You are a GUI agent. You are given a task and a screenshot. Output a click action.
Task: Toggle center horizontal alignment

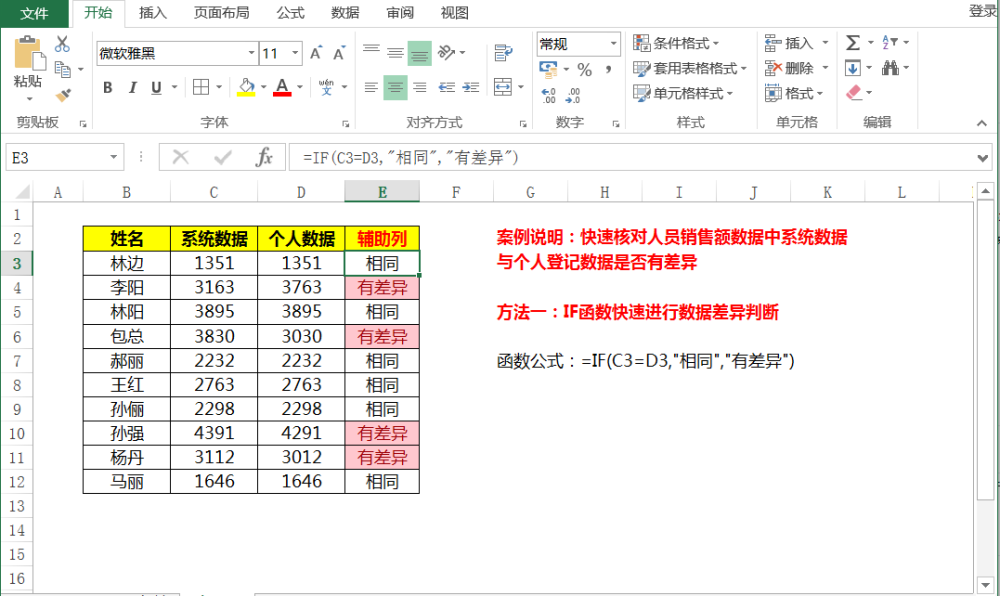point(395,87)
